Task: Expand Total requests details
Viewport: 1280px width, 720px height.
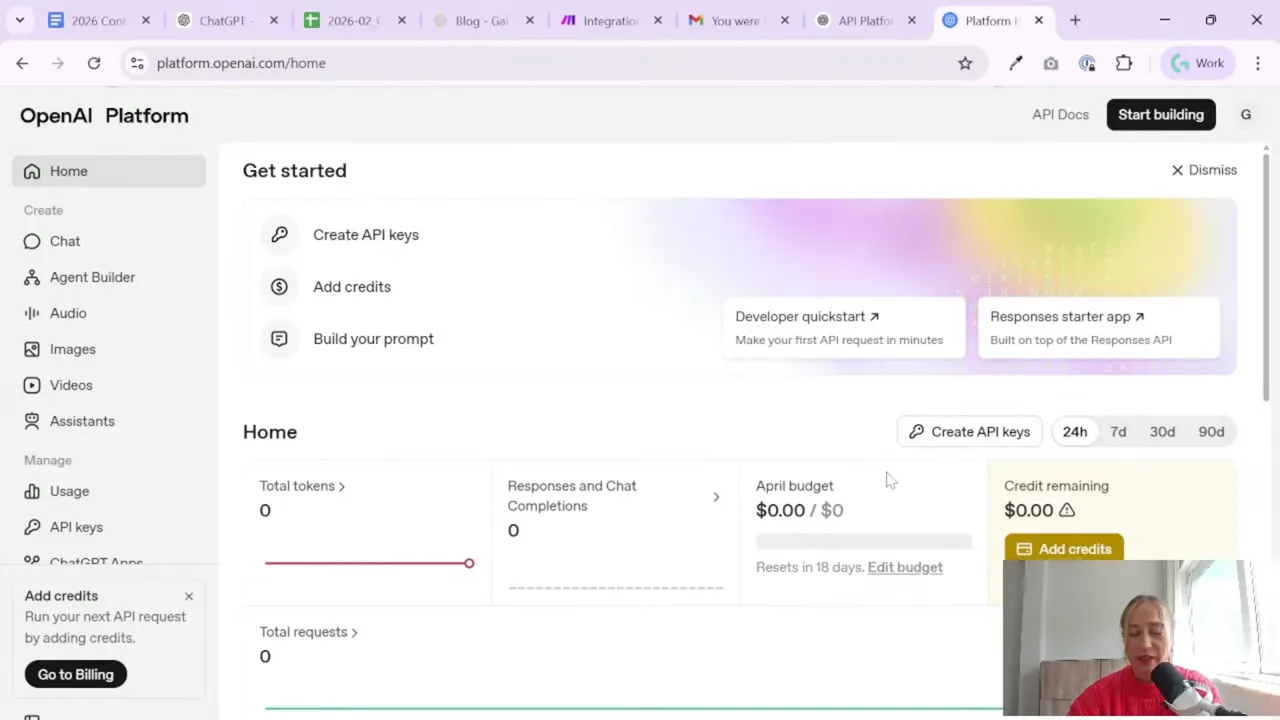Action: point(308,632)
